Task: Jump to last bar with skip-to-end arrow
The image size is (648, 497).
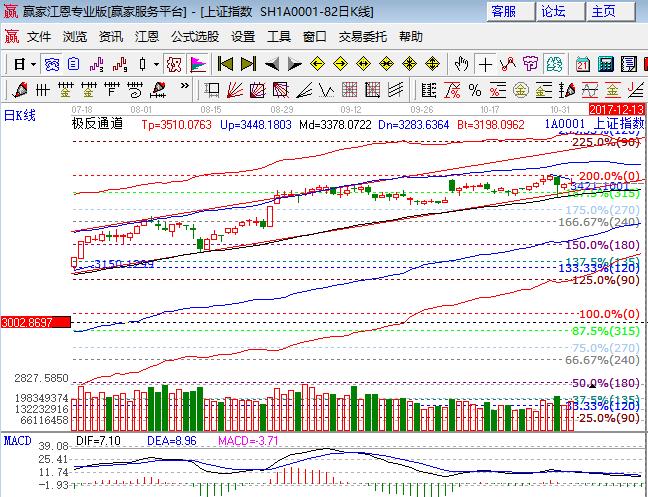Action: (247, 63)
